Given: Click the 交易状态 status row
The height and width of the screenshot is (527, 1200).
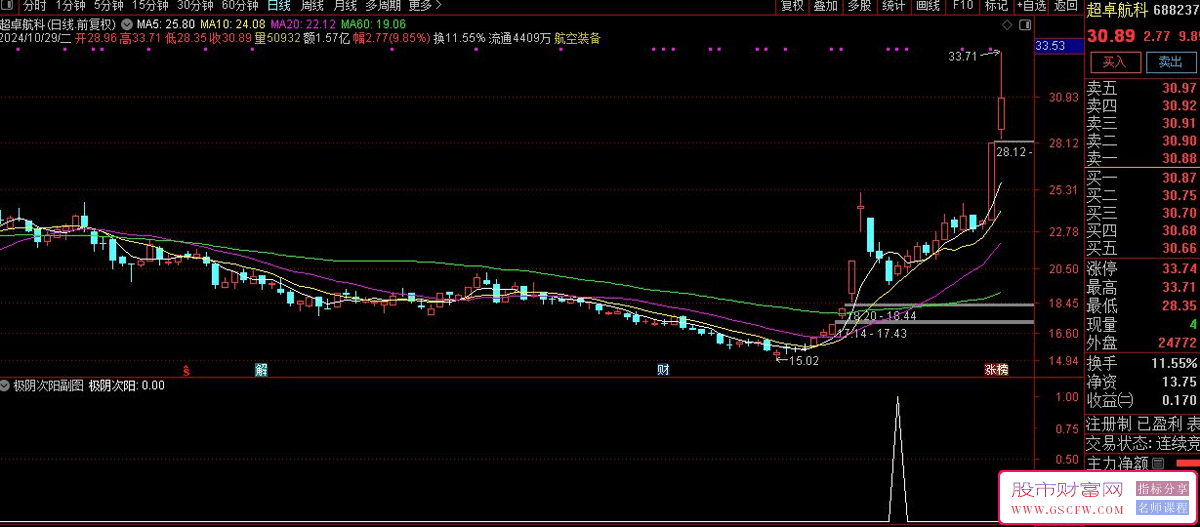Looking at the screenshot, I should pyautogui.click(x=1142, y=443).
